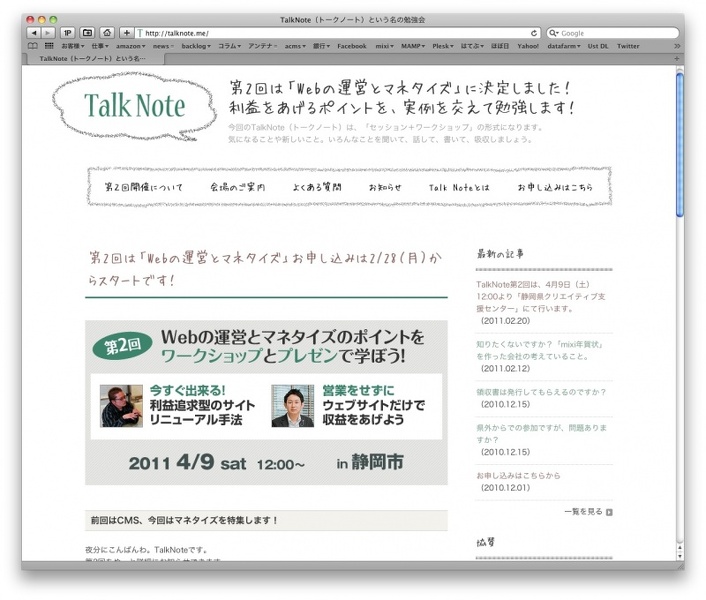Click the plus Add Bookmark button

click(x=127, y=33)
